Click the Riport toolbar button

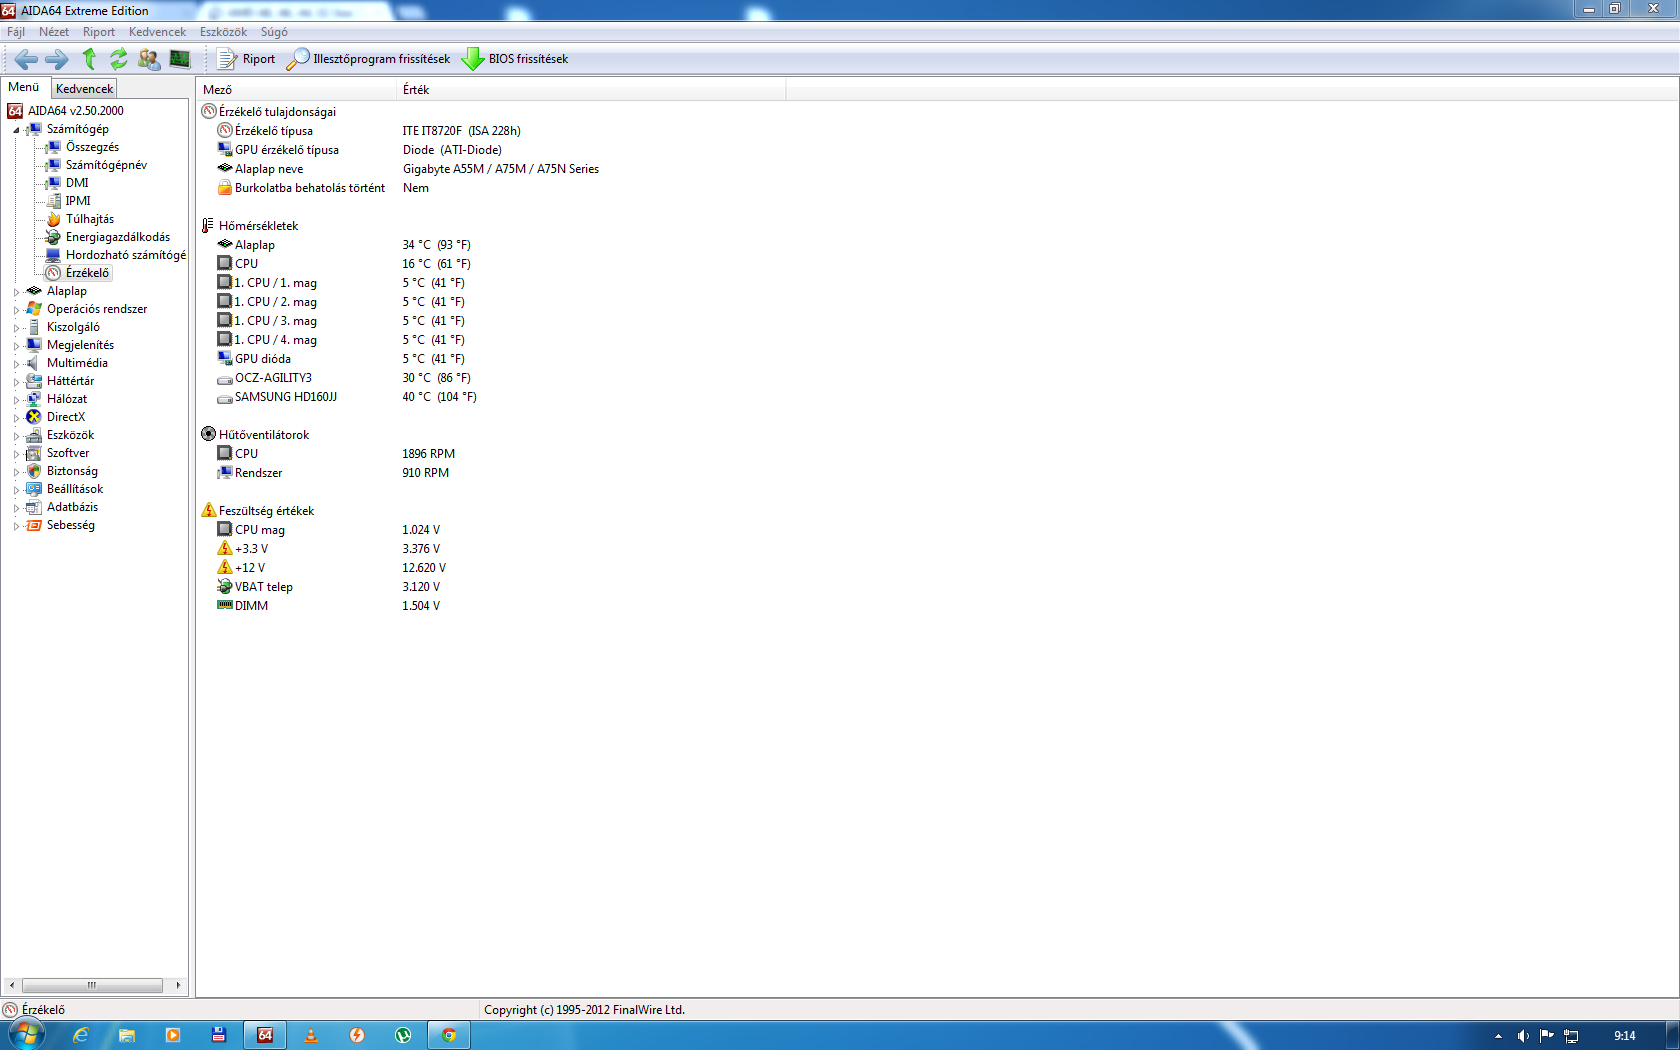pyautogui.click(x=246, y=59)
